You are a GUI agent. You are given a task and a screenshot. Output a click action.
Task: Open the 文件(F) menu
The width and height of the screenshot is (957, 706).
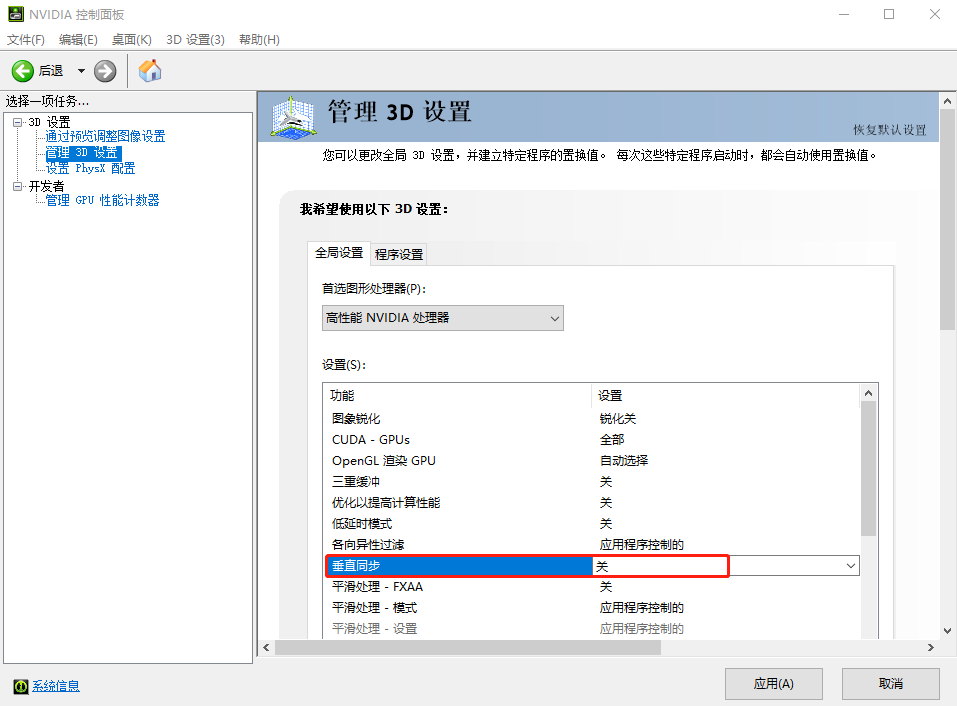(x=26, y=40)
